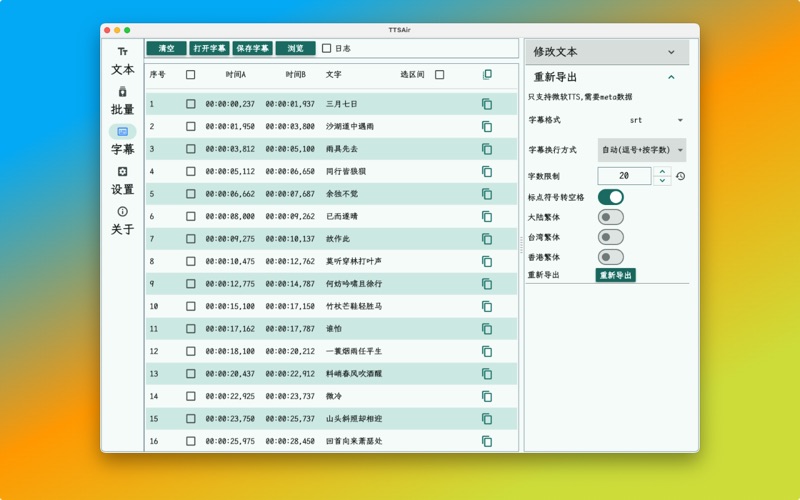Check the checkbox for row 4
Screen dimensions: 800x500
pyautogui.click(x=190, y=171)
